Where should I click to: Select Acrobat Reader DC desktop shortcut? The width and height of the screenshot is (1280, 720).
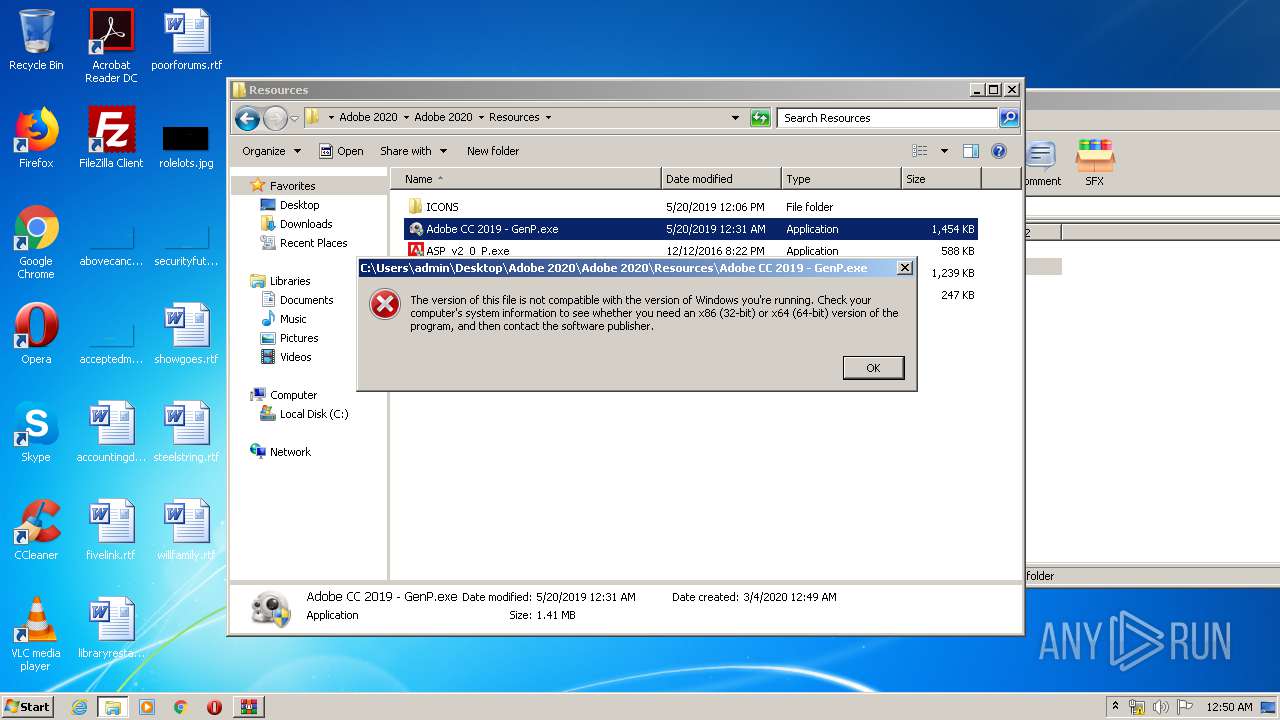coord(111,46)
